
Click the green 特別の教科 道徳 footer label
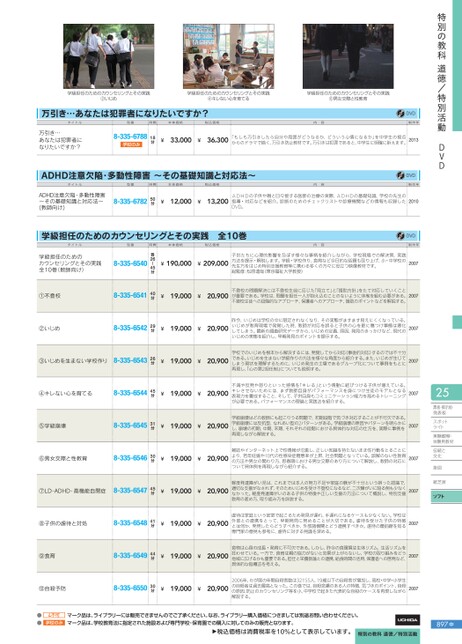(x=387, y=635)
